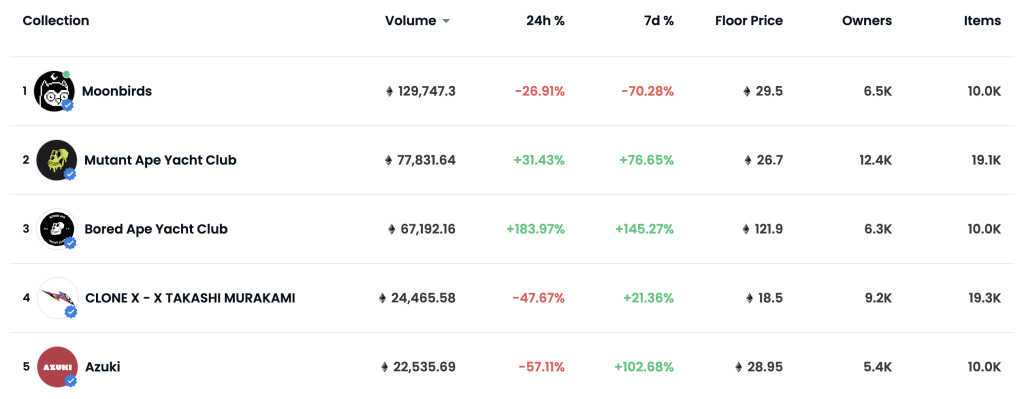1024x399 pixels.
Task: Select the Floor Price column header
Action: [x=749, y=21]
